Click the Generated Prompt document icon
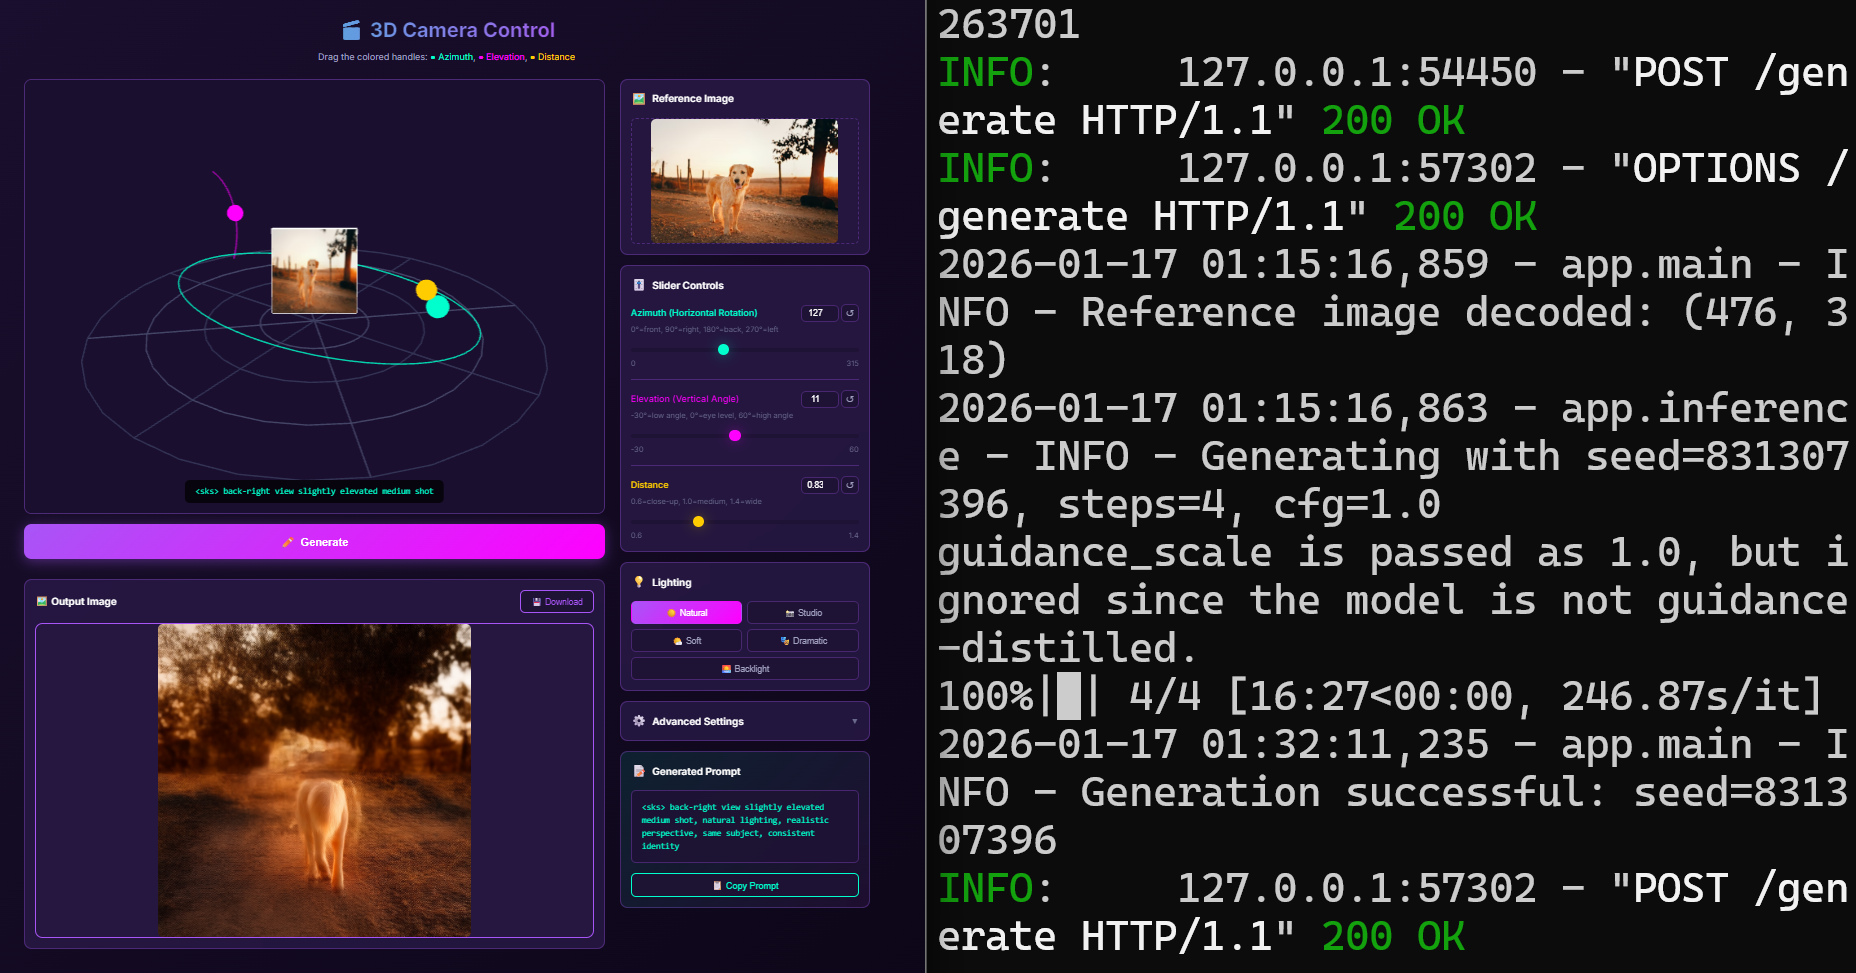This screenshot has width=1856, height=973. [640, 771]
